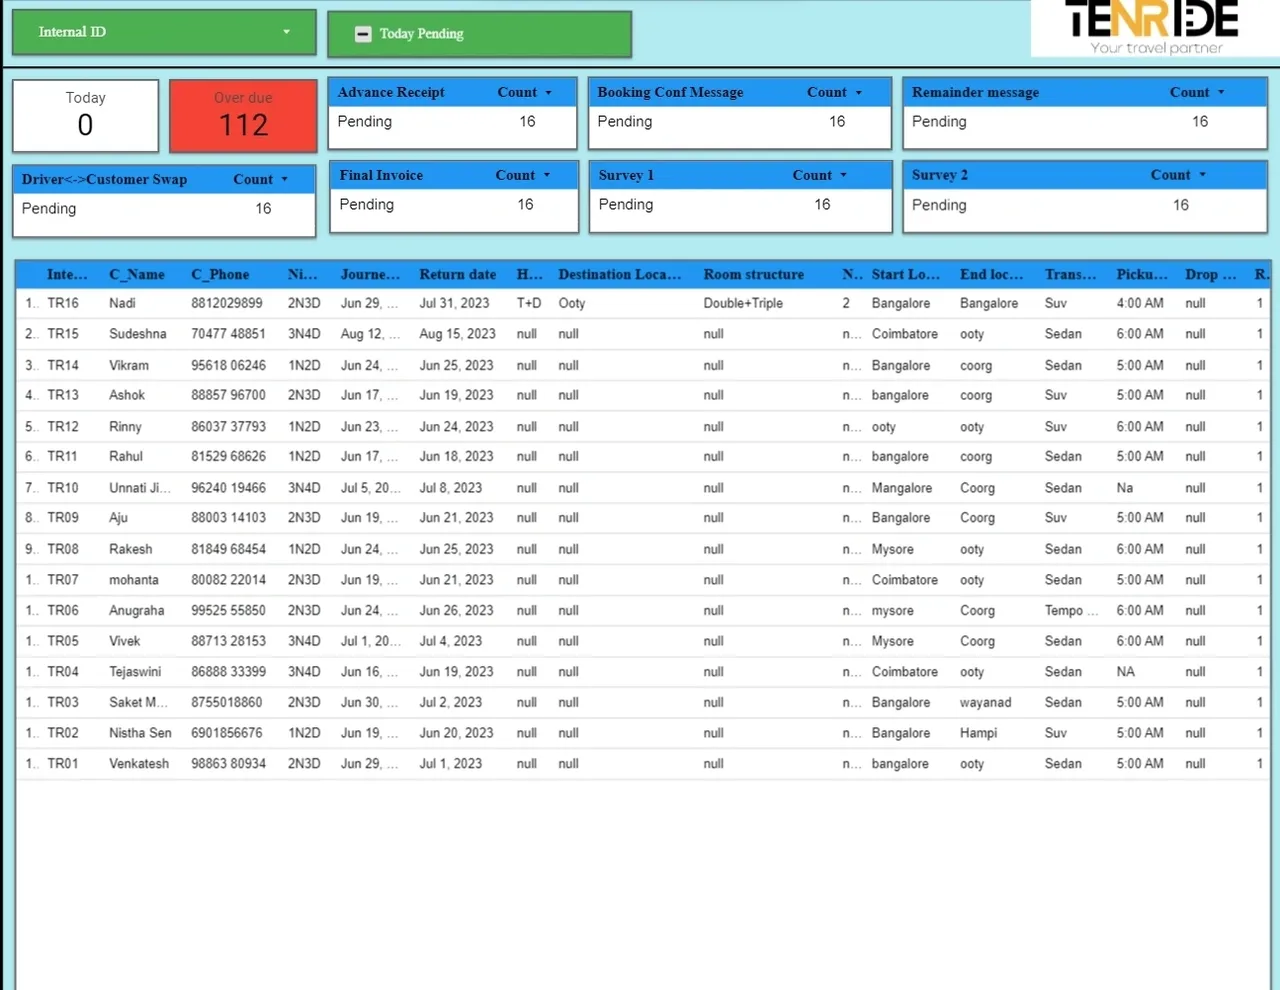Expand the Count sort arrow in Survey 2 card
1280x990 pixels.
(1202, 175)
